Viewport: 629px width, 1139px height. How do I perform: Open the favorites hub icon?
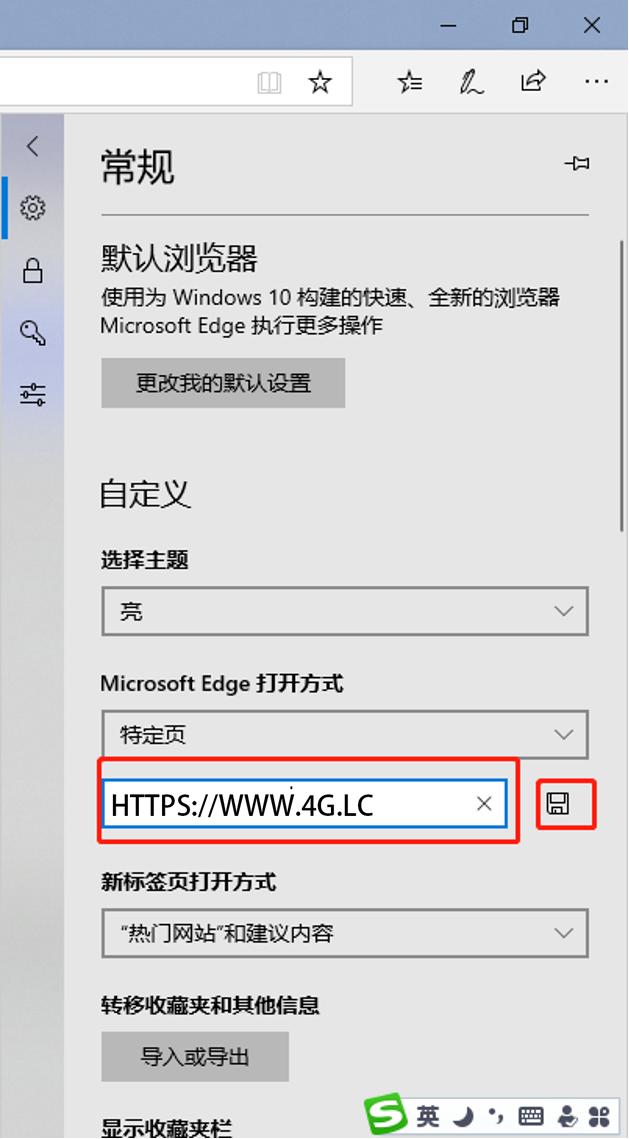(x=410, y=82)
